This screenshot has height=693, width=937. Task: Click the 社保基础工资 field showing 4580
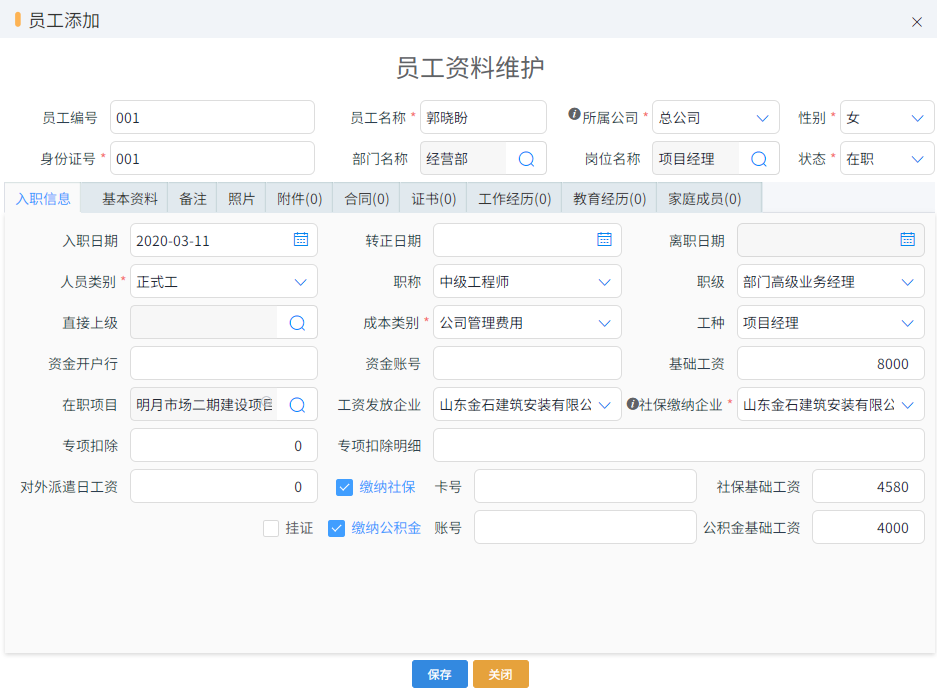tap(868, 486)
